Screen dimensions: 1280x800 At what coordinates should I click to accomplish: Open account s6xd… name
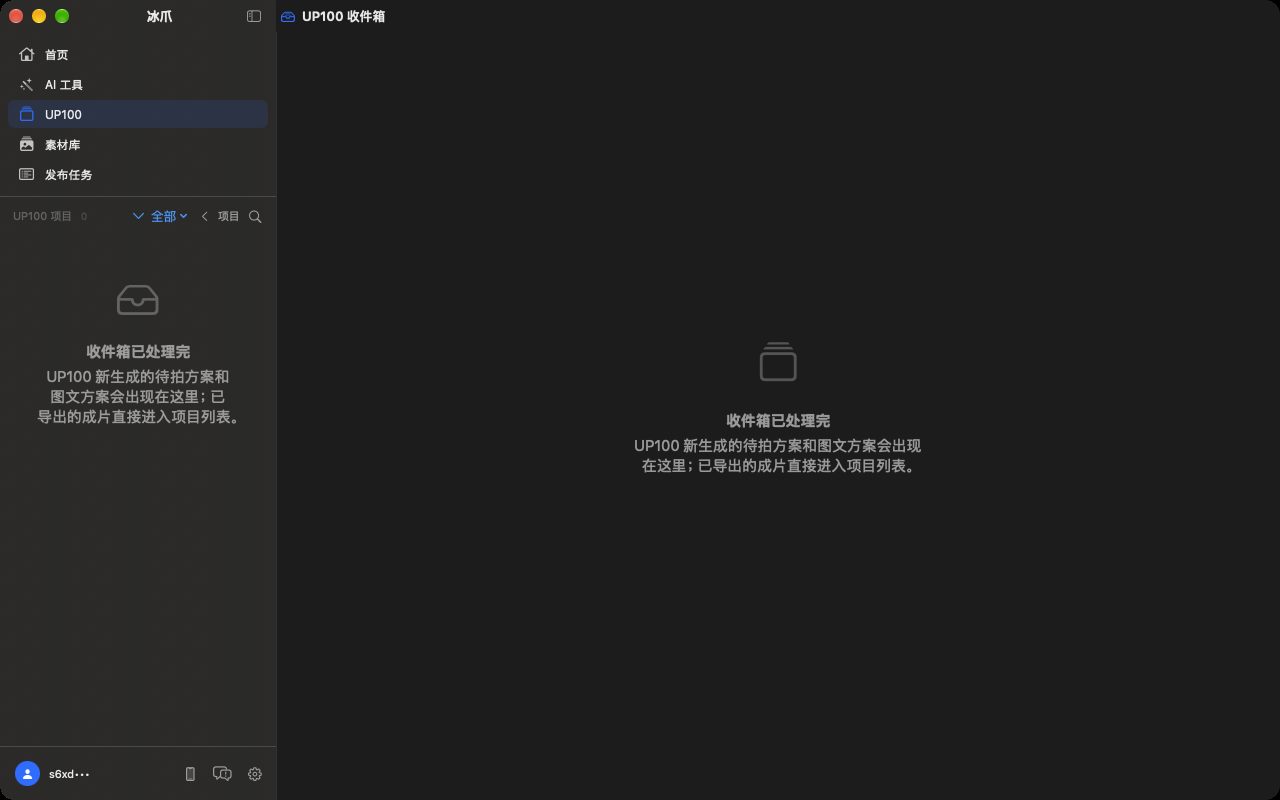coord(69,774)
